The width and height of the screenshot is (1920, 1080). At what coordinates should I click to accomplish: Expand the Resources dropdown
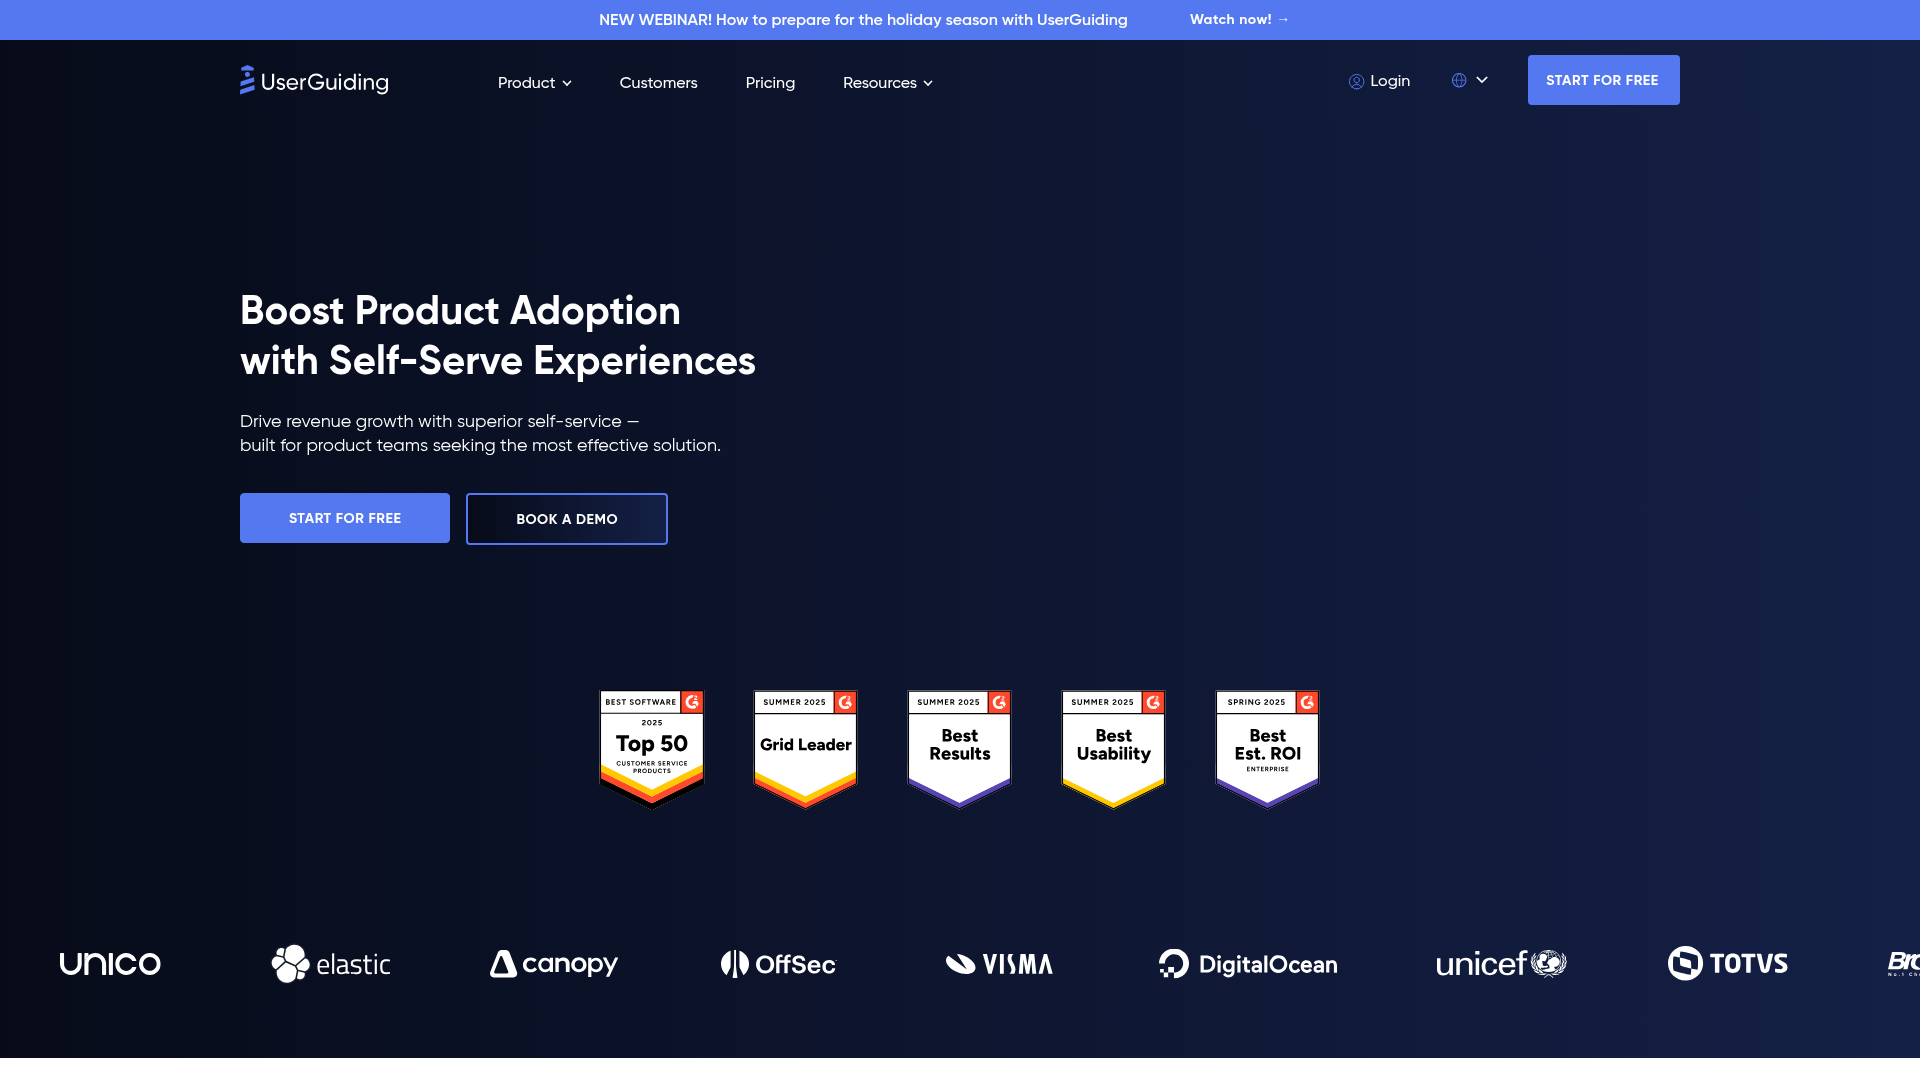[x=887, y=83]
